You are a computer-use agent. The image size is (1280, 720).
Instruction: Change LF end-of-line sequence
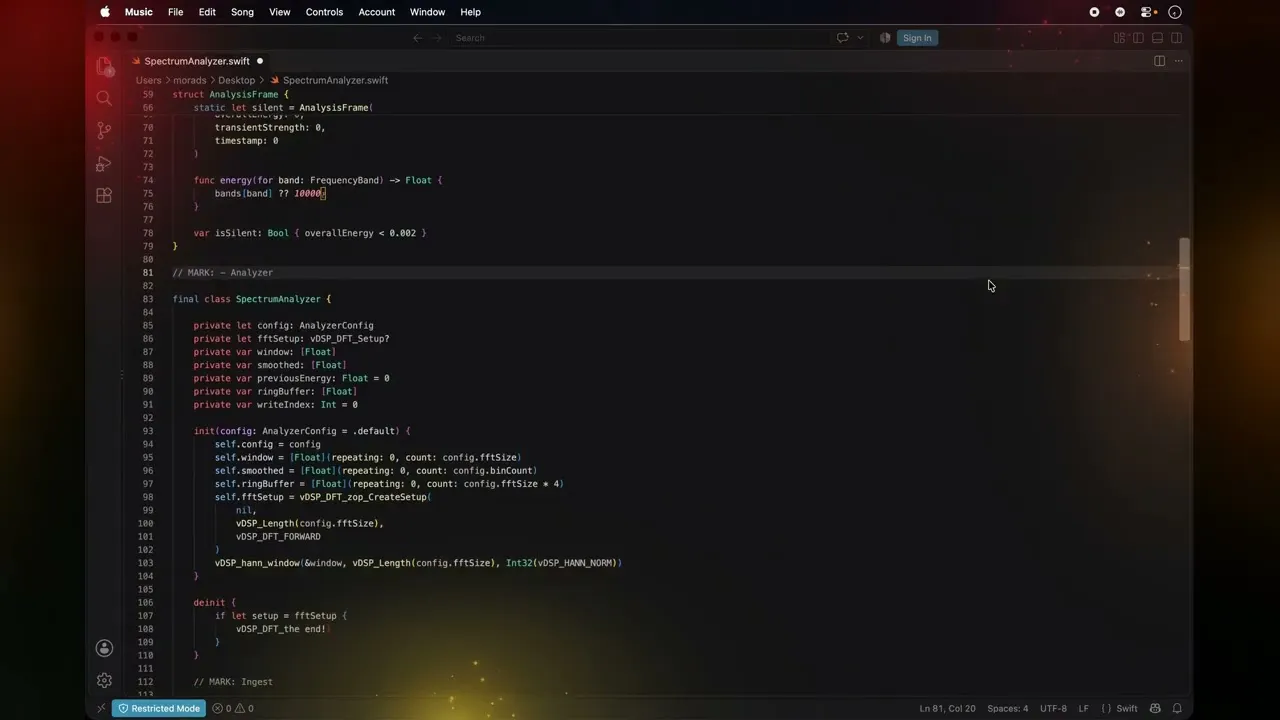click(1083, 708)
